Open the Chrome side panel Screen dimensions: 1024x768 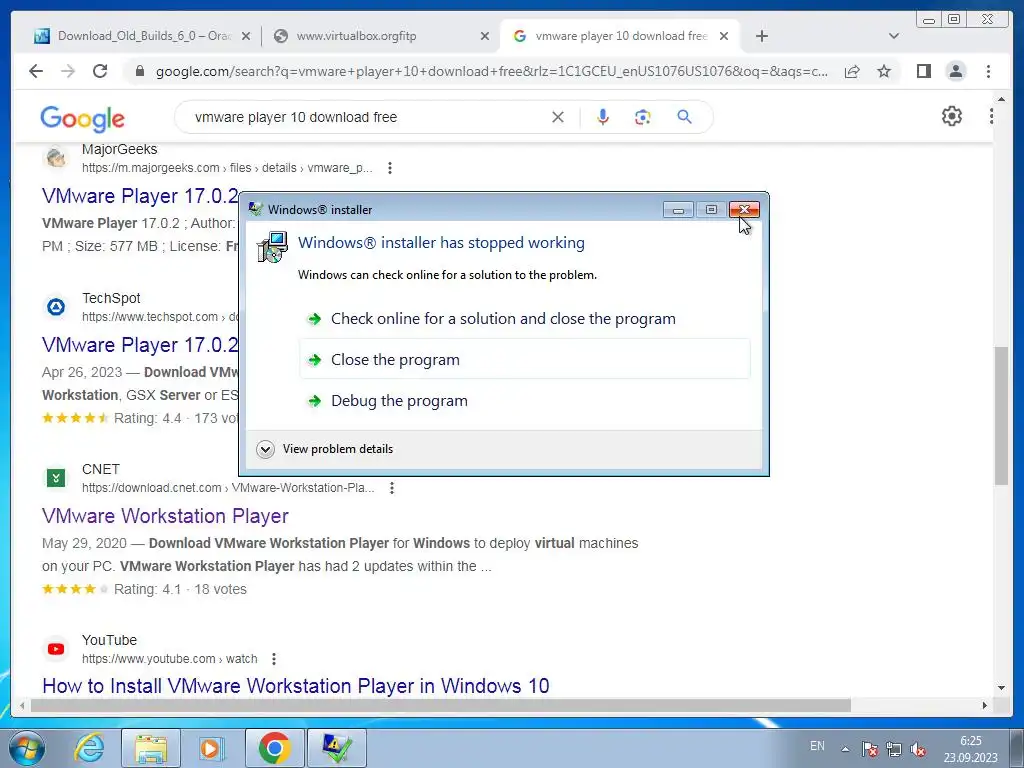coord(923,71)
